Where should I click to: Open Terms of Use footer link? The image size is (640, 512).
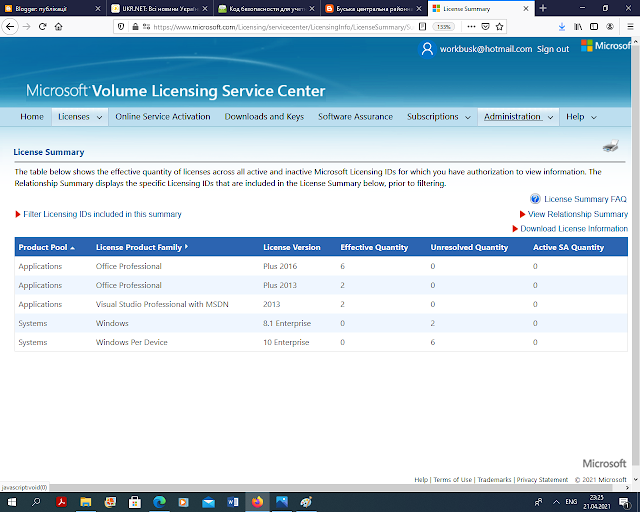452,479
